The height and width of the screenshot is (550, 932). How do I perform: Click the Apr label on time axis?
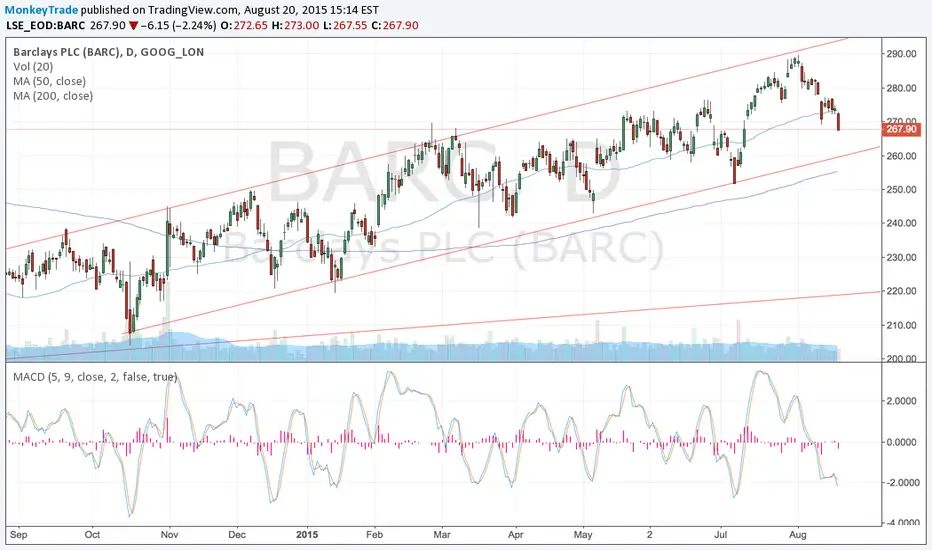(515, 535)
